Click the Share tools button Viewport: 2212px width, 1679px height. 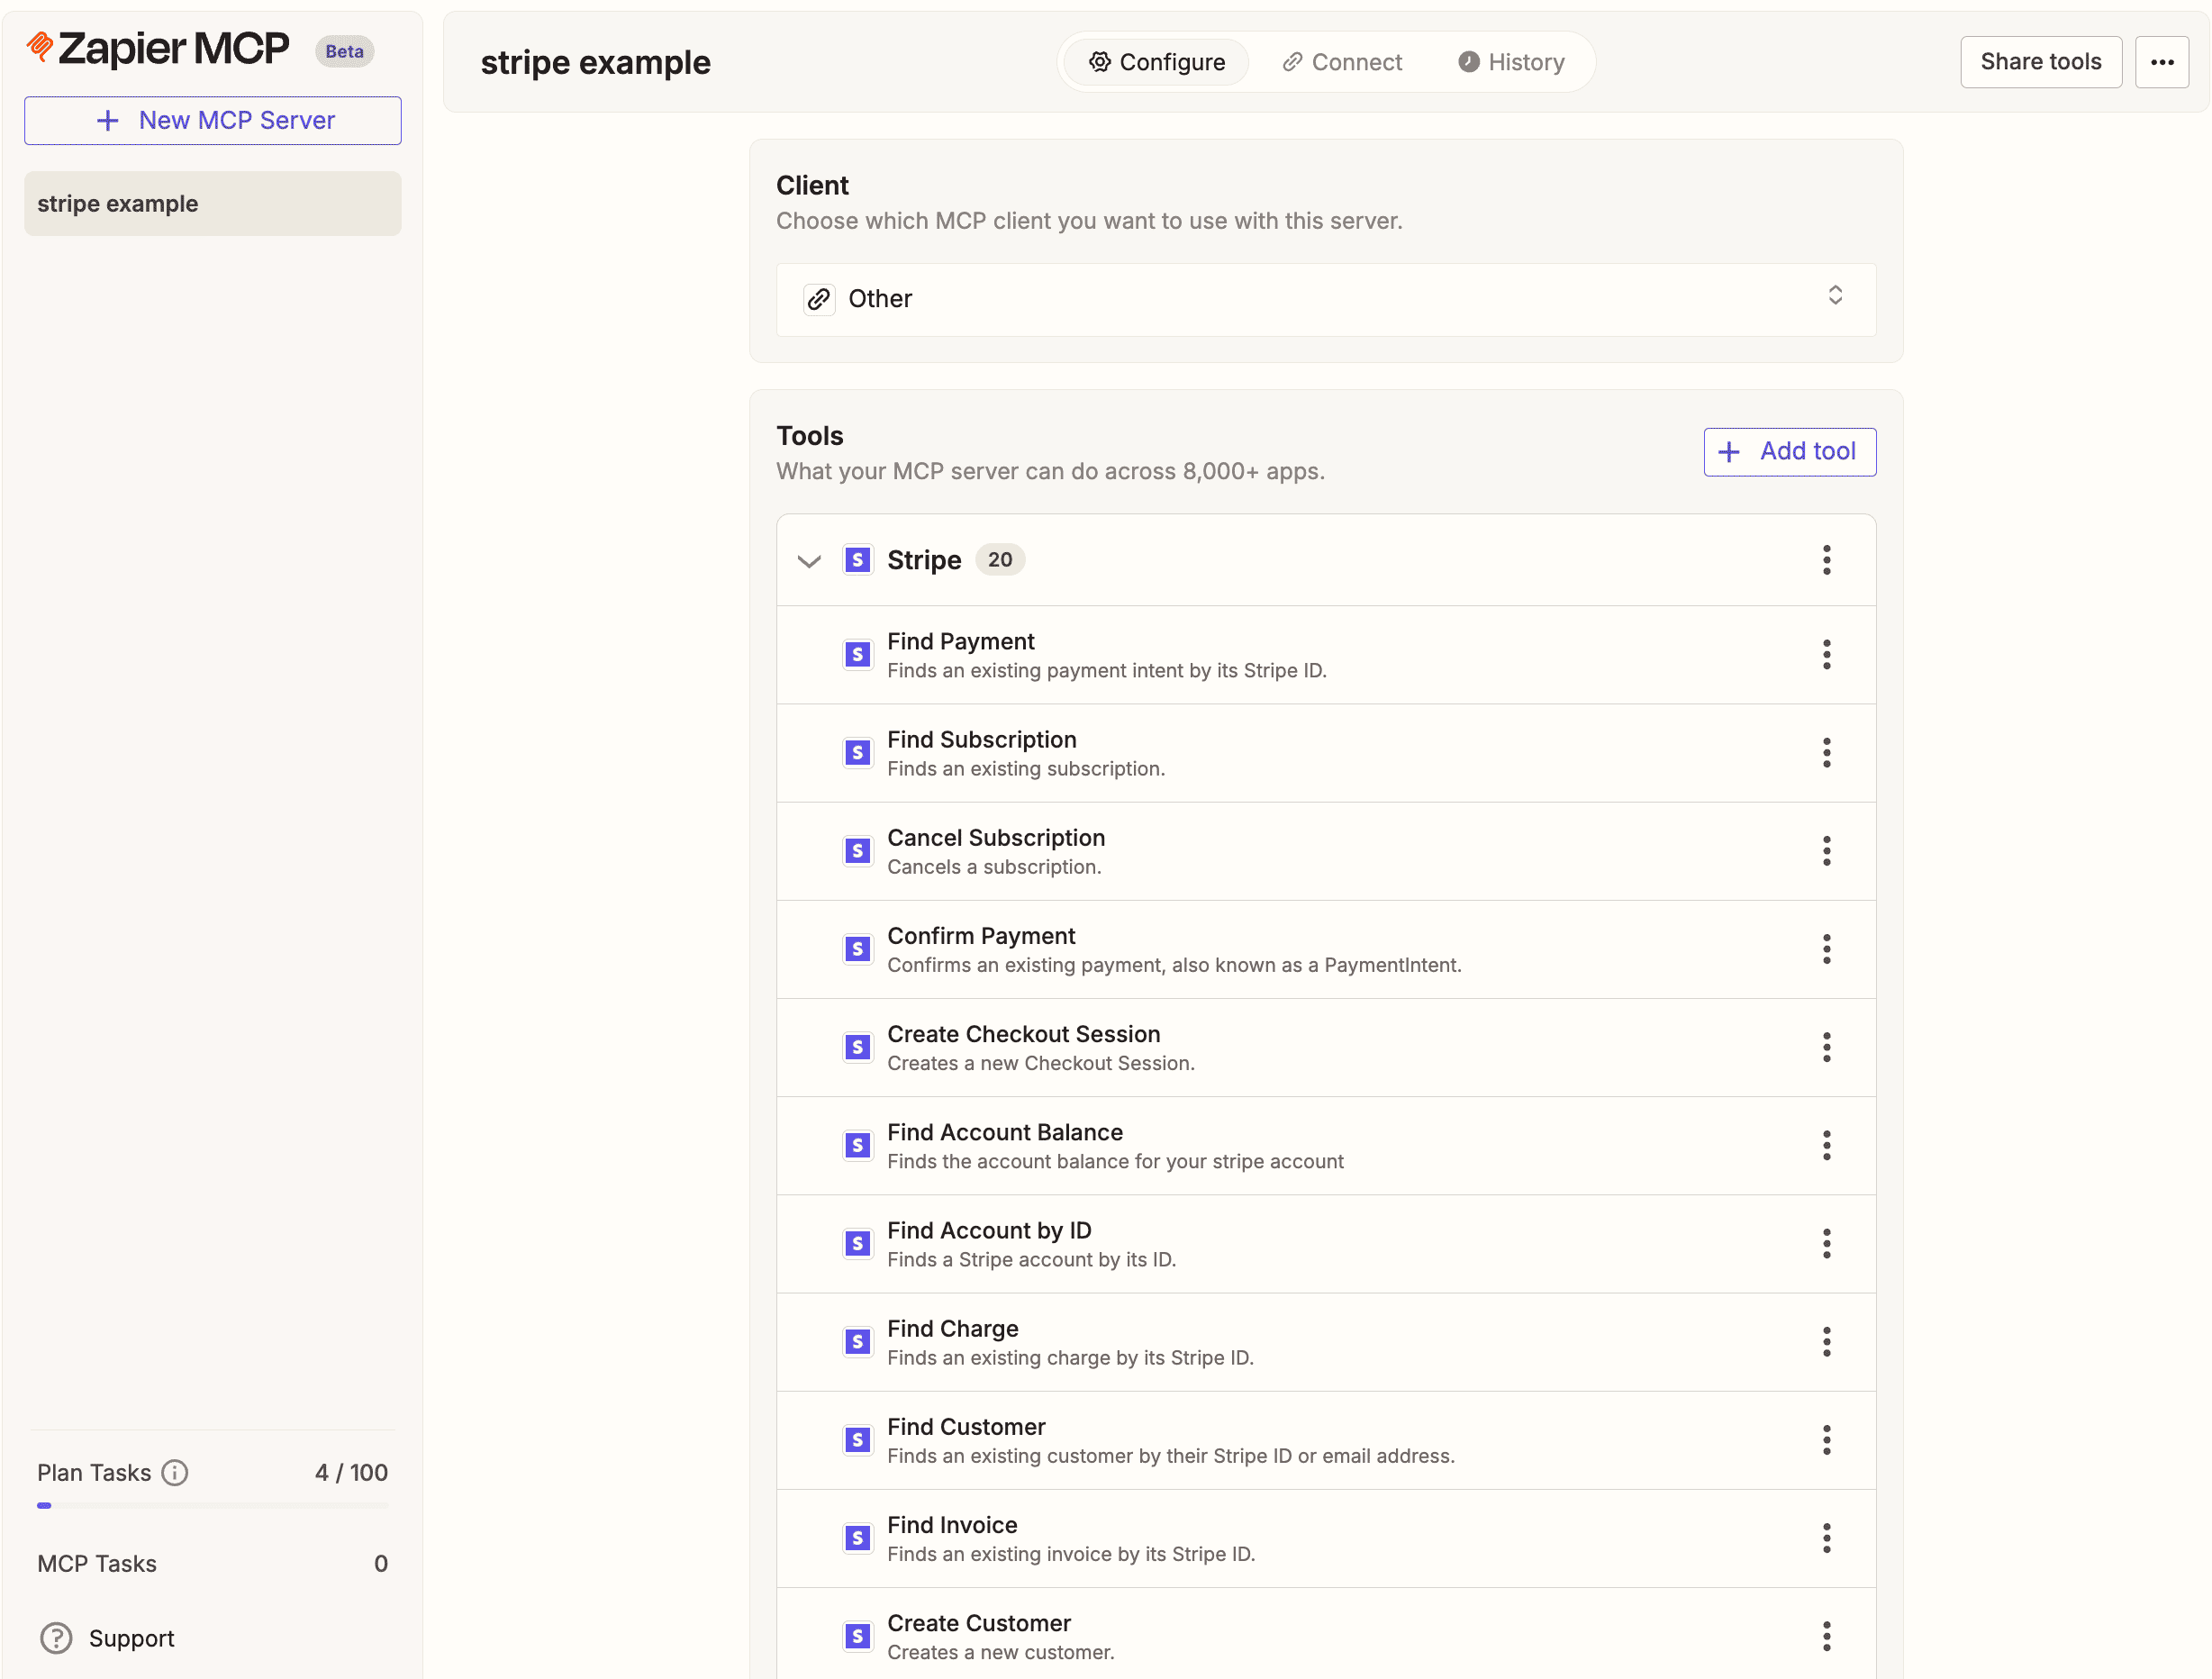click(x=2040, y=62)
